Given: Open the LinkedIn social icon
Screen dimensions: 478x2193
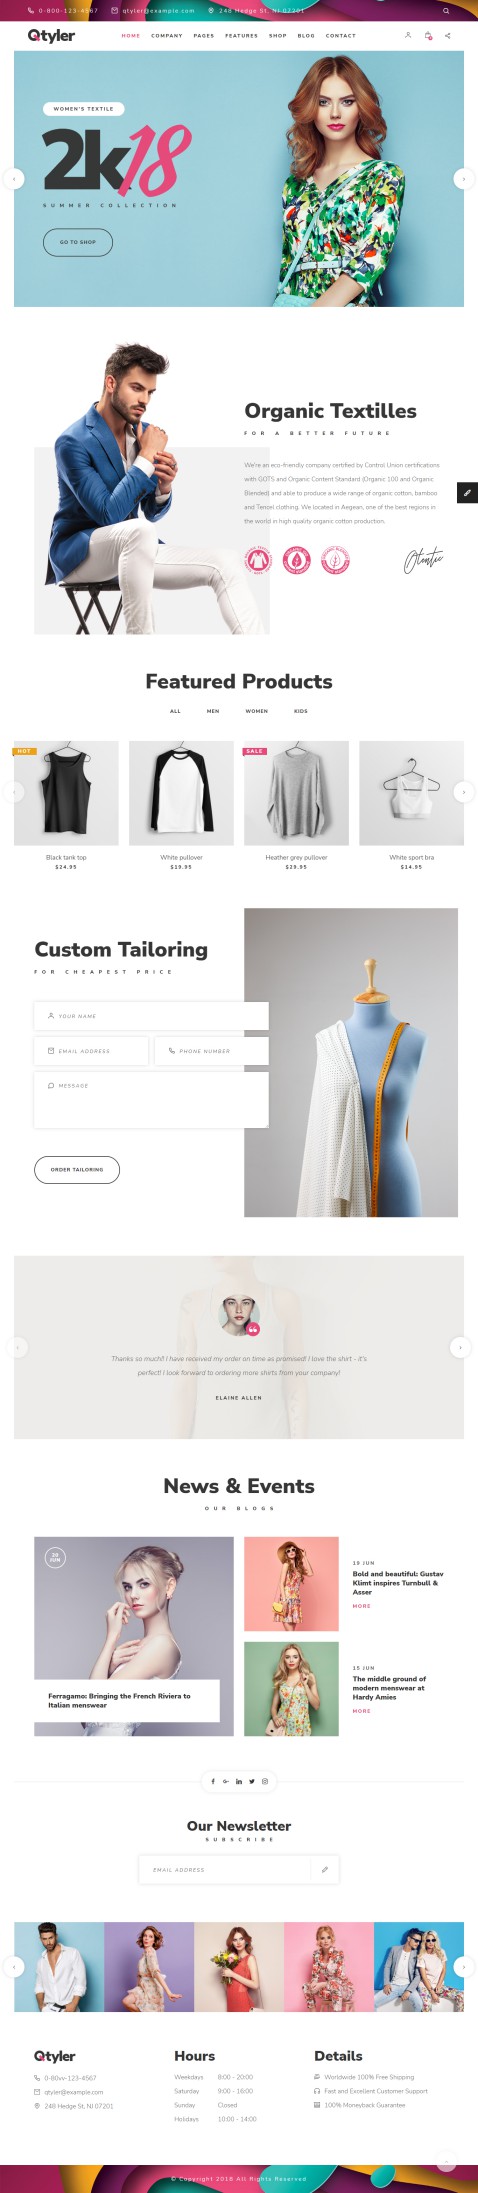Looking at the screenshot, I should point(239,1781).
